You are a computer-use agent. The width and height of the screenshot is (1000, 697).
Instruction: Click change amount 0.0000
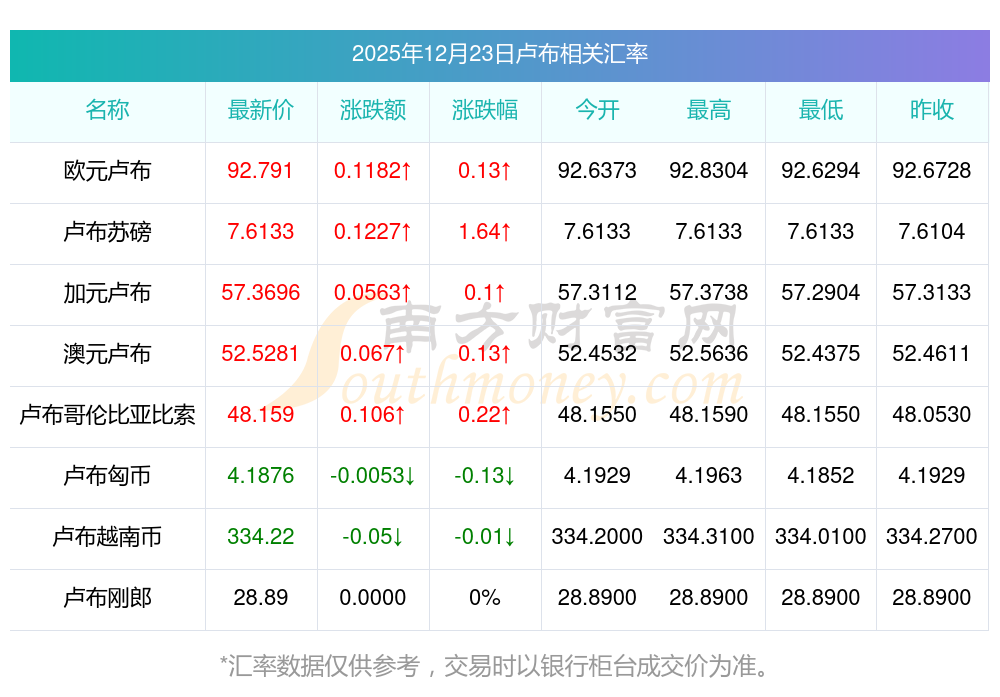click(x=372, y=598)
